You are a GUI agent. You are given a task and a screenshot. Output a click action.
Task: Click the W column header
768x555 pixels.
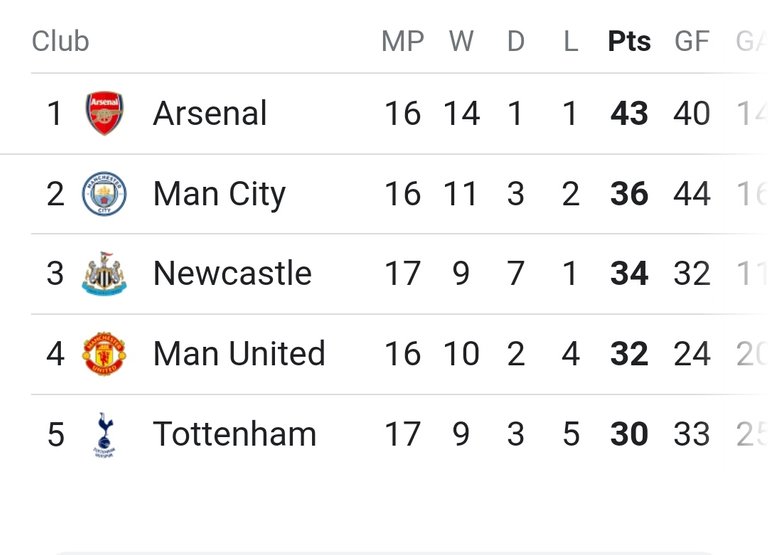[461, 41]
